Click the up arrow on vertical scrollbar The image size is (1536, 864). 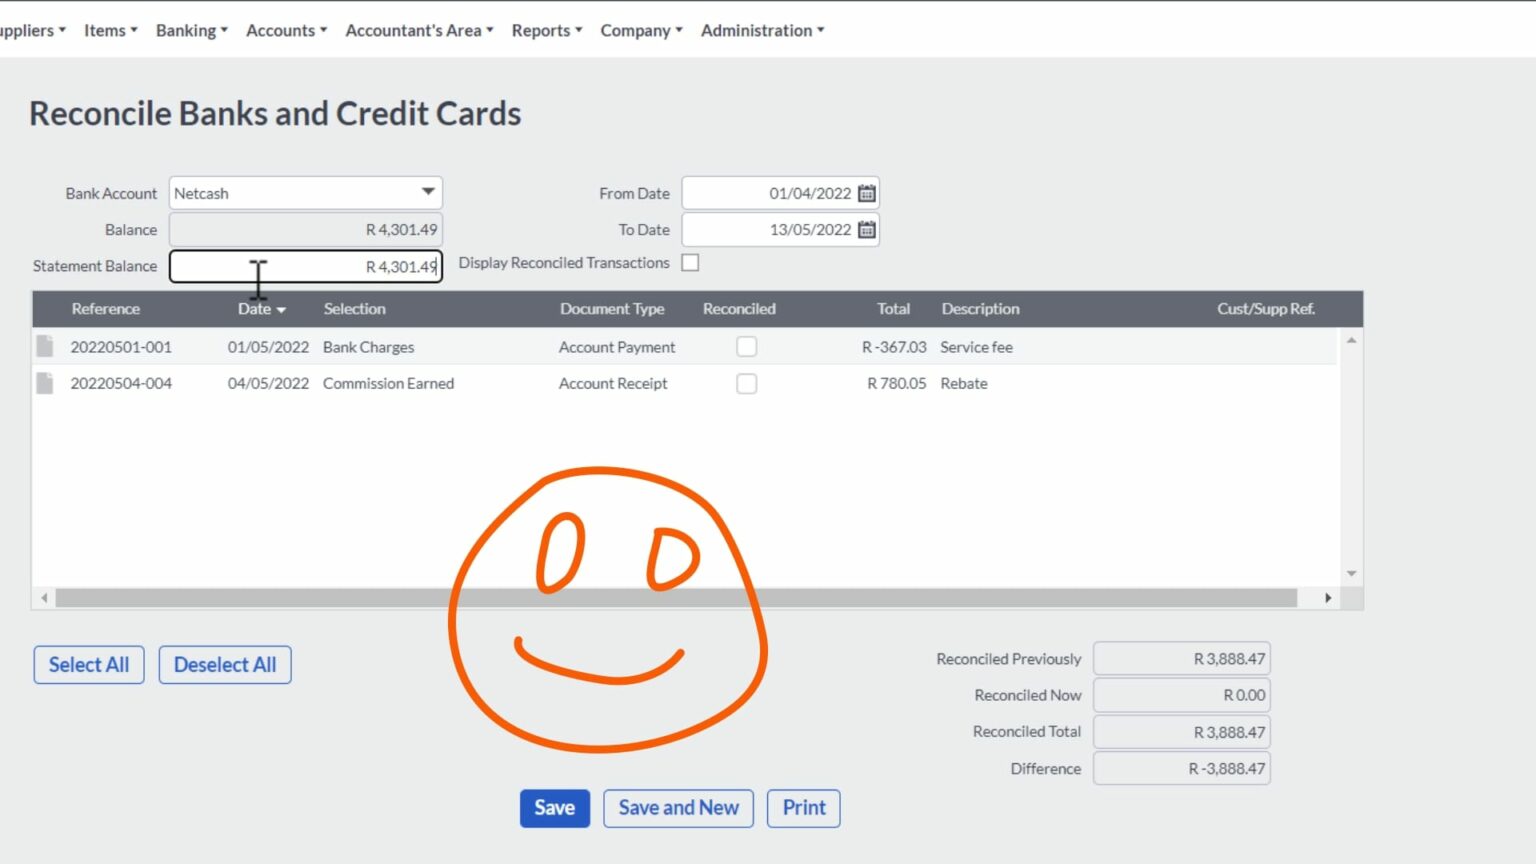(x=1351, y=339)
